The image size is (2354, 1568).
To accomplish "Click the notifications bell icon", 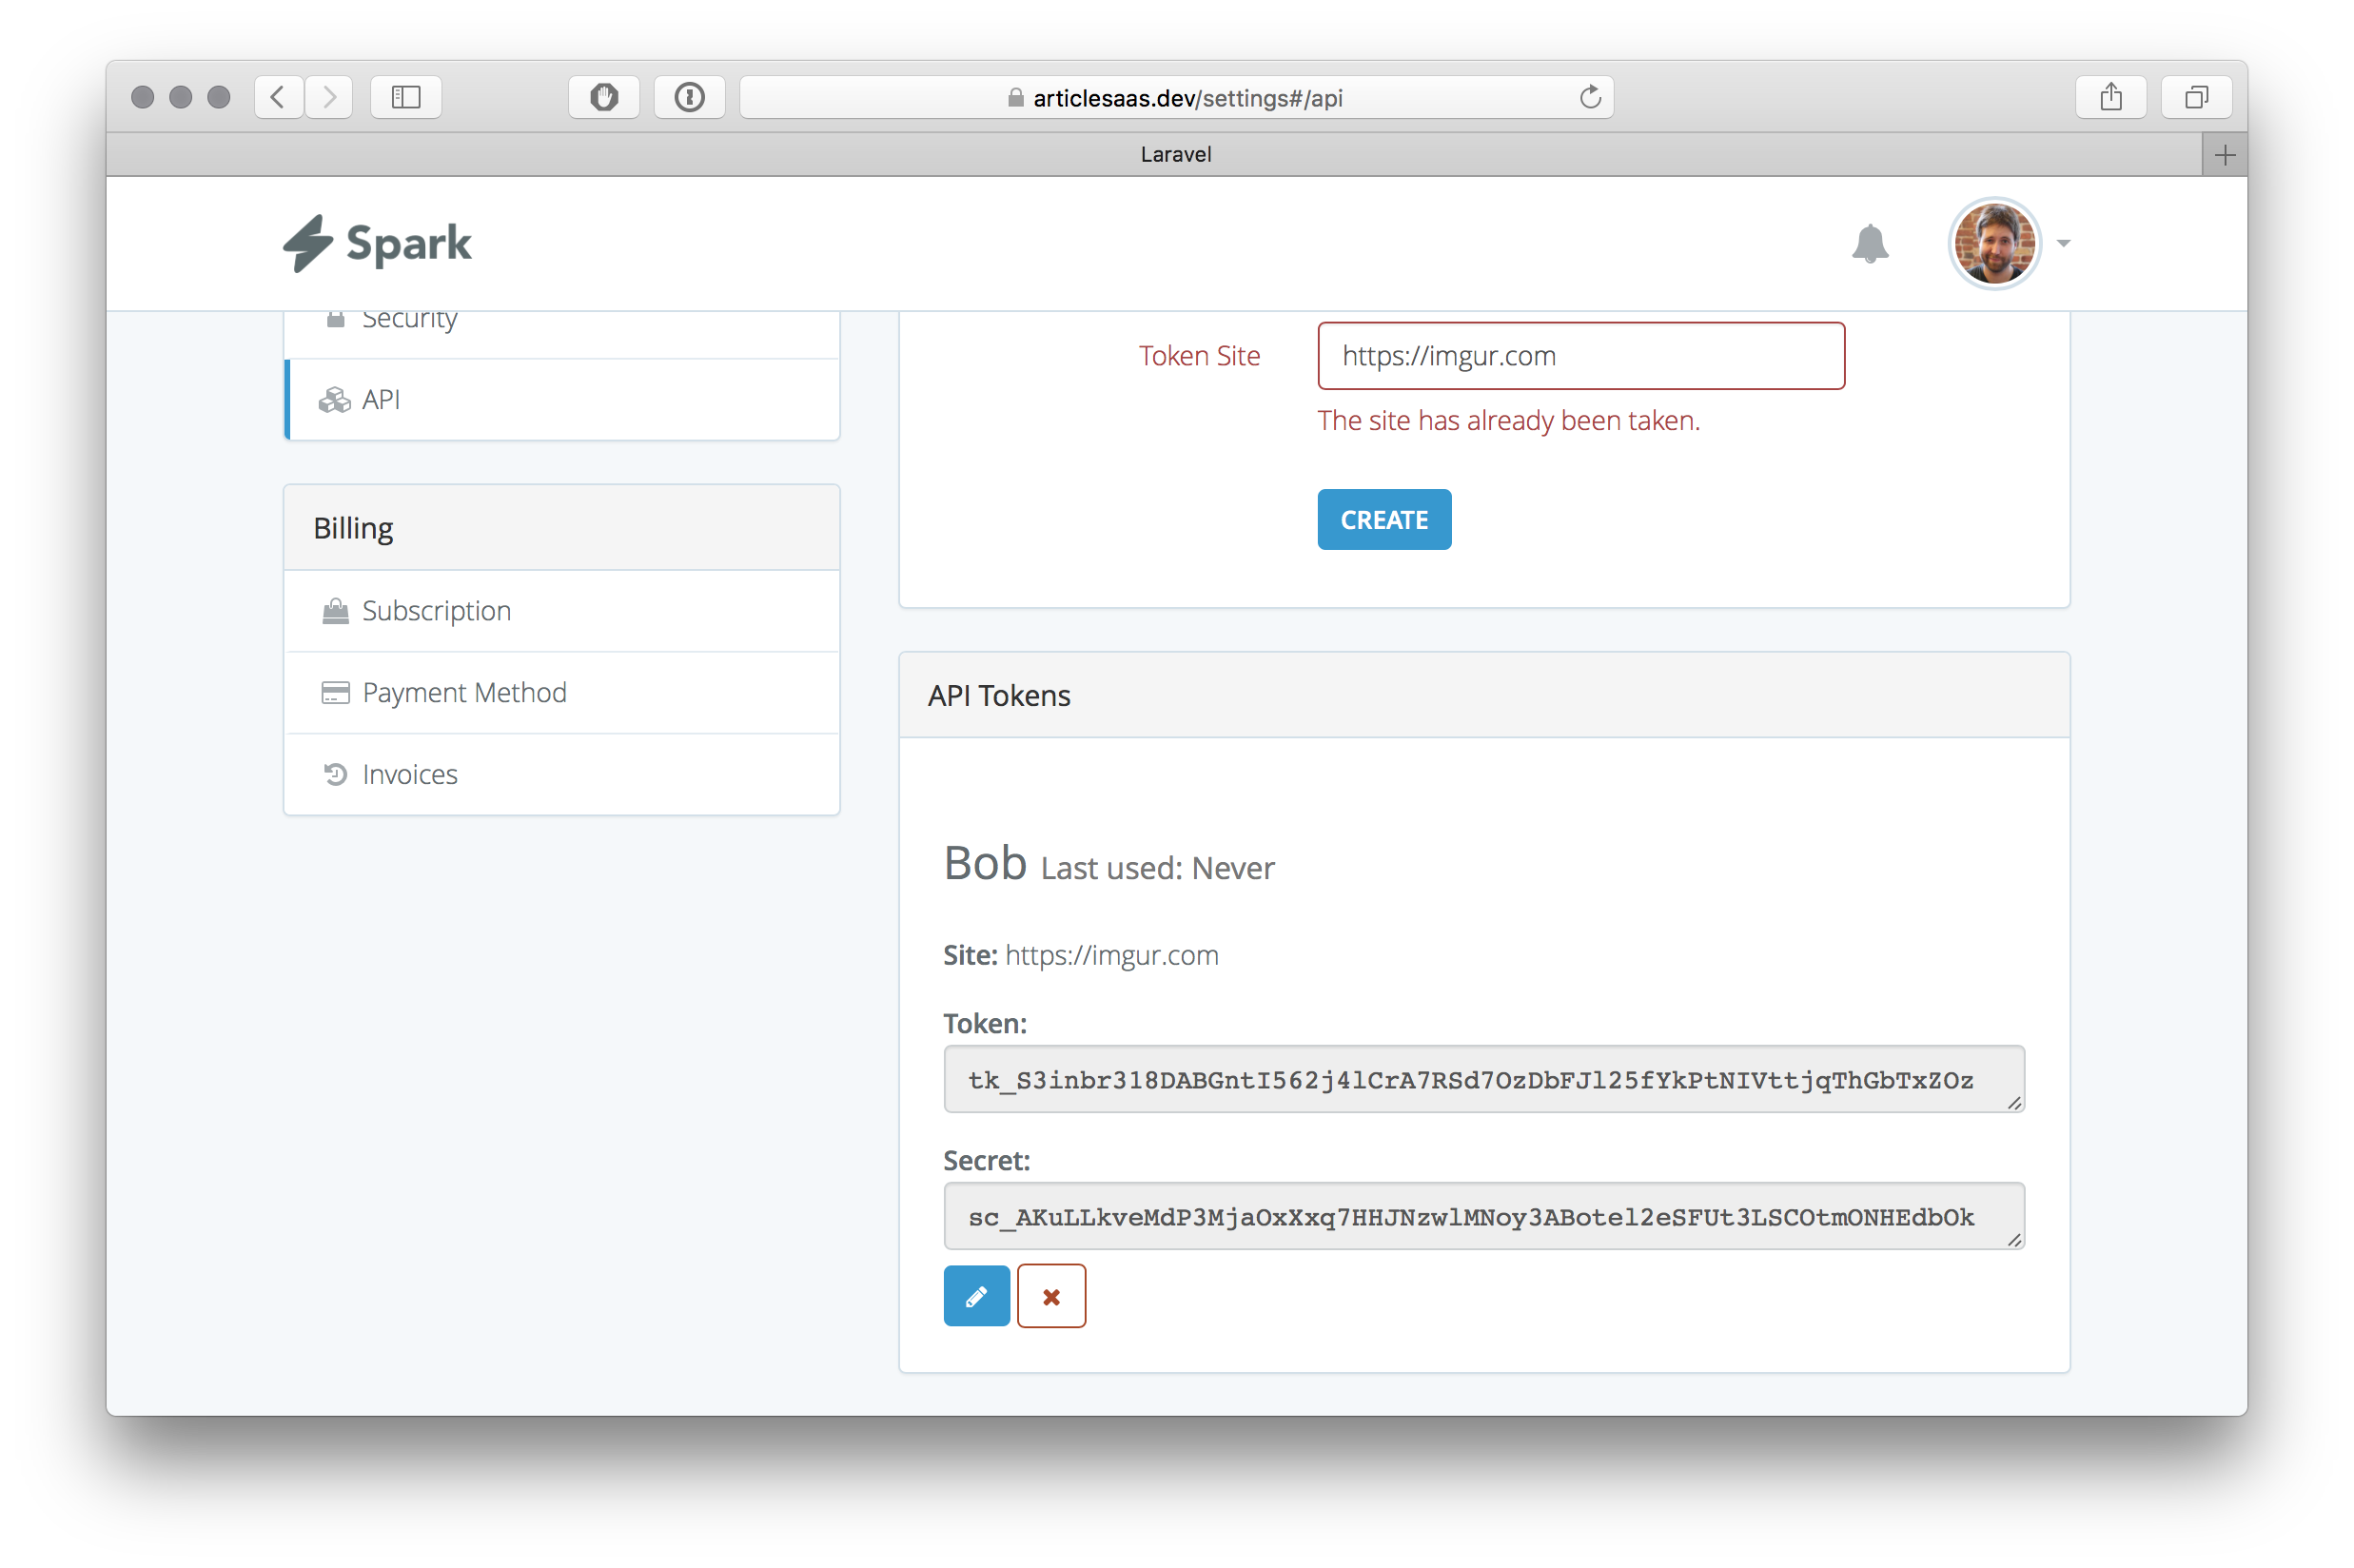I will pyautogui.click(x=1869, y=243).
